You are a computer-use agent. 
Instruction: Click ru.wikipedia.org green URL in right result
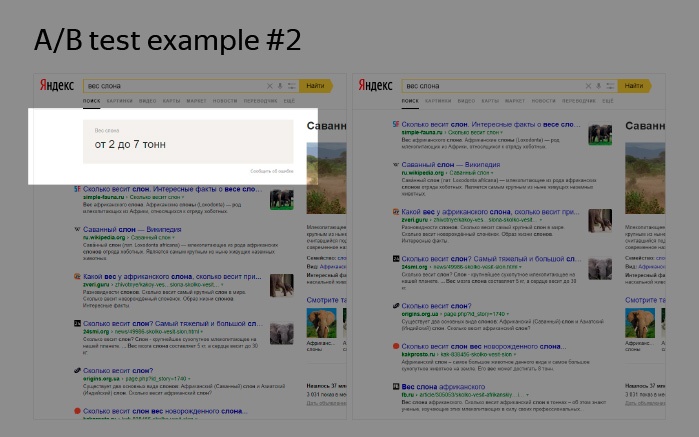click(x=423, y=173)
